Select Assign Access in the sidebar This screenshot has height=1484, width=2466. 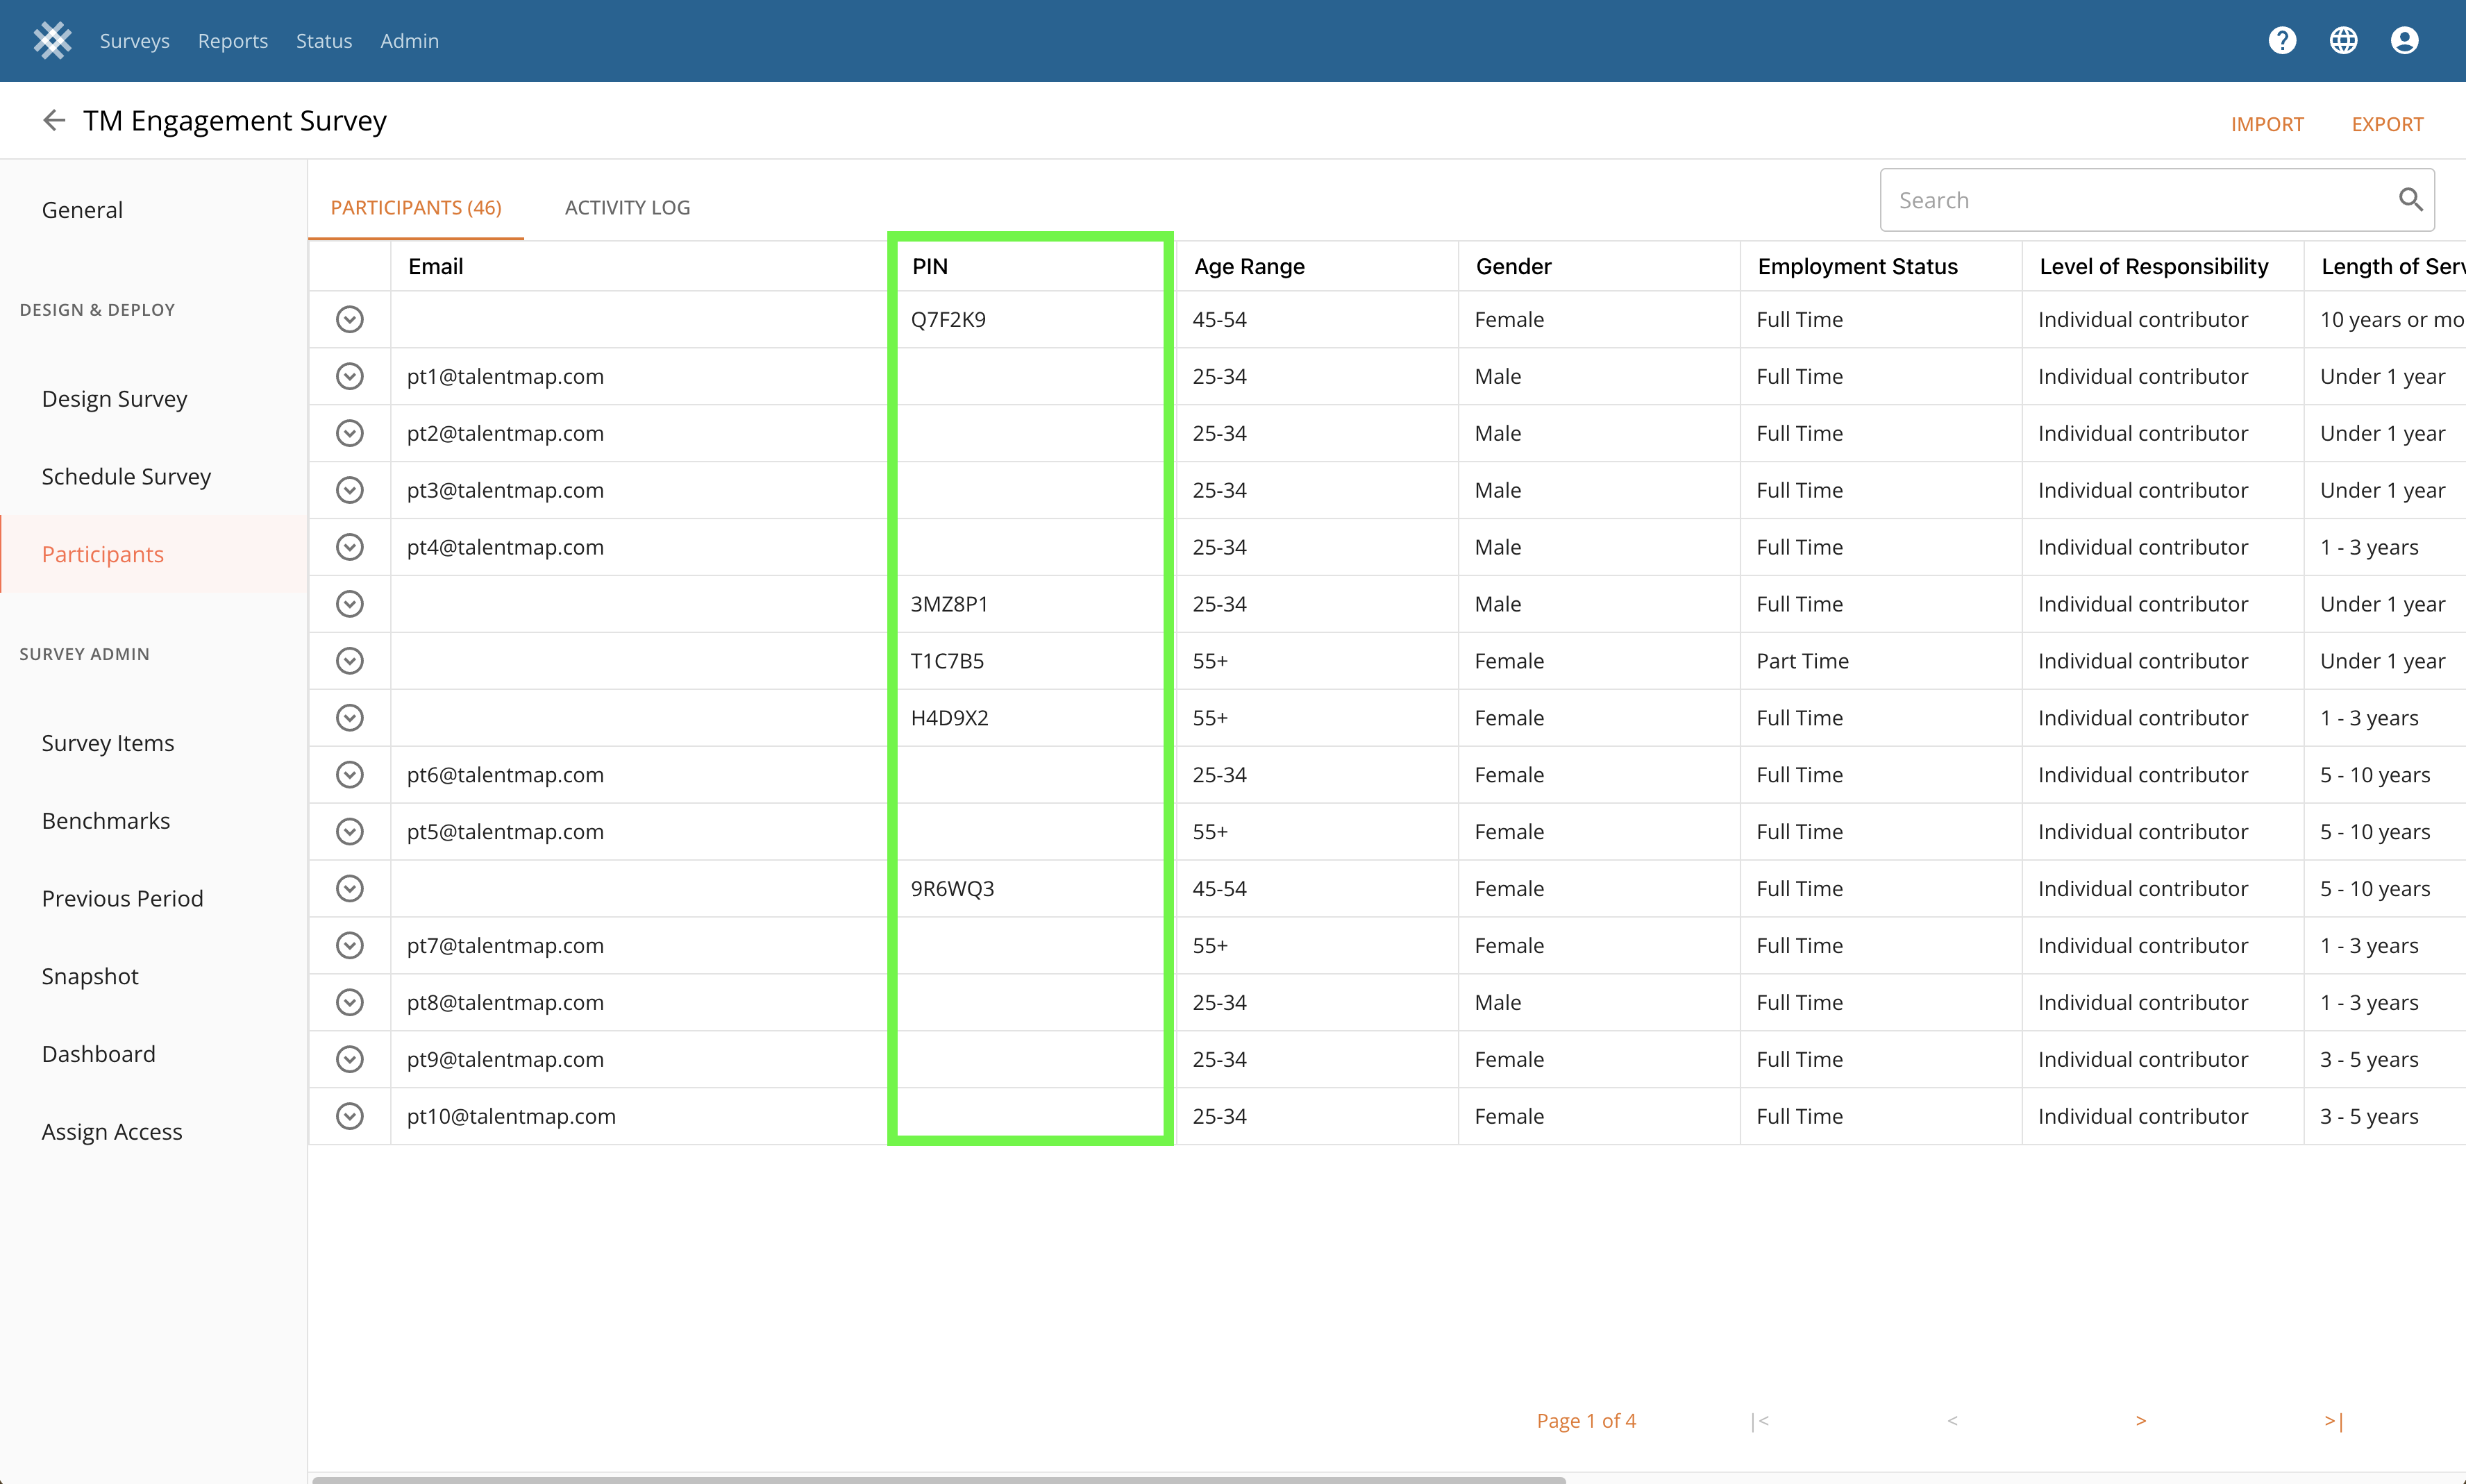112,1132
